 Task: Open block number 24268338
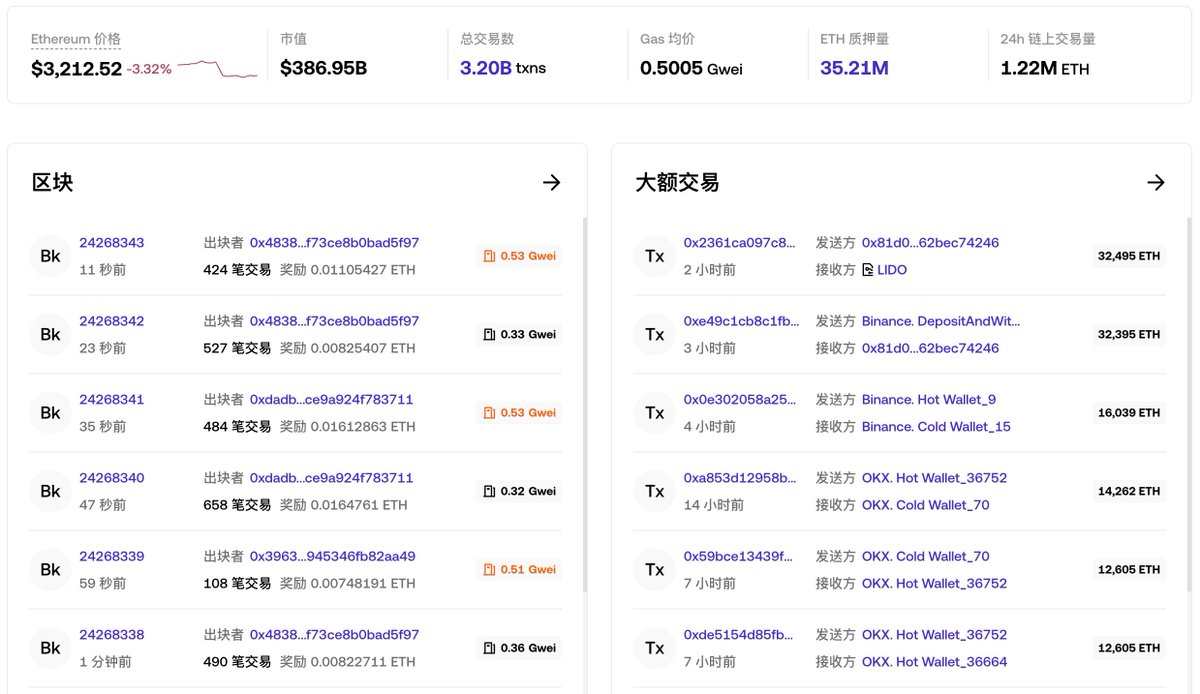(x=112, y=634)
